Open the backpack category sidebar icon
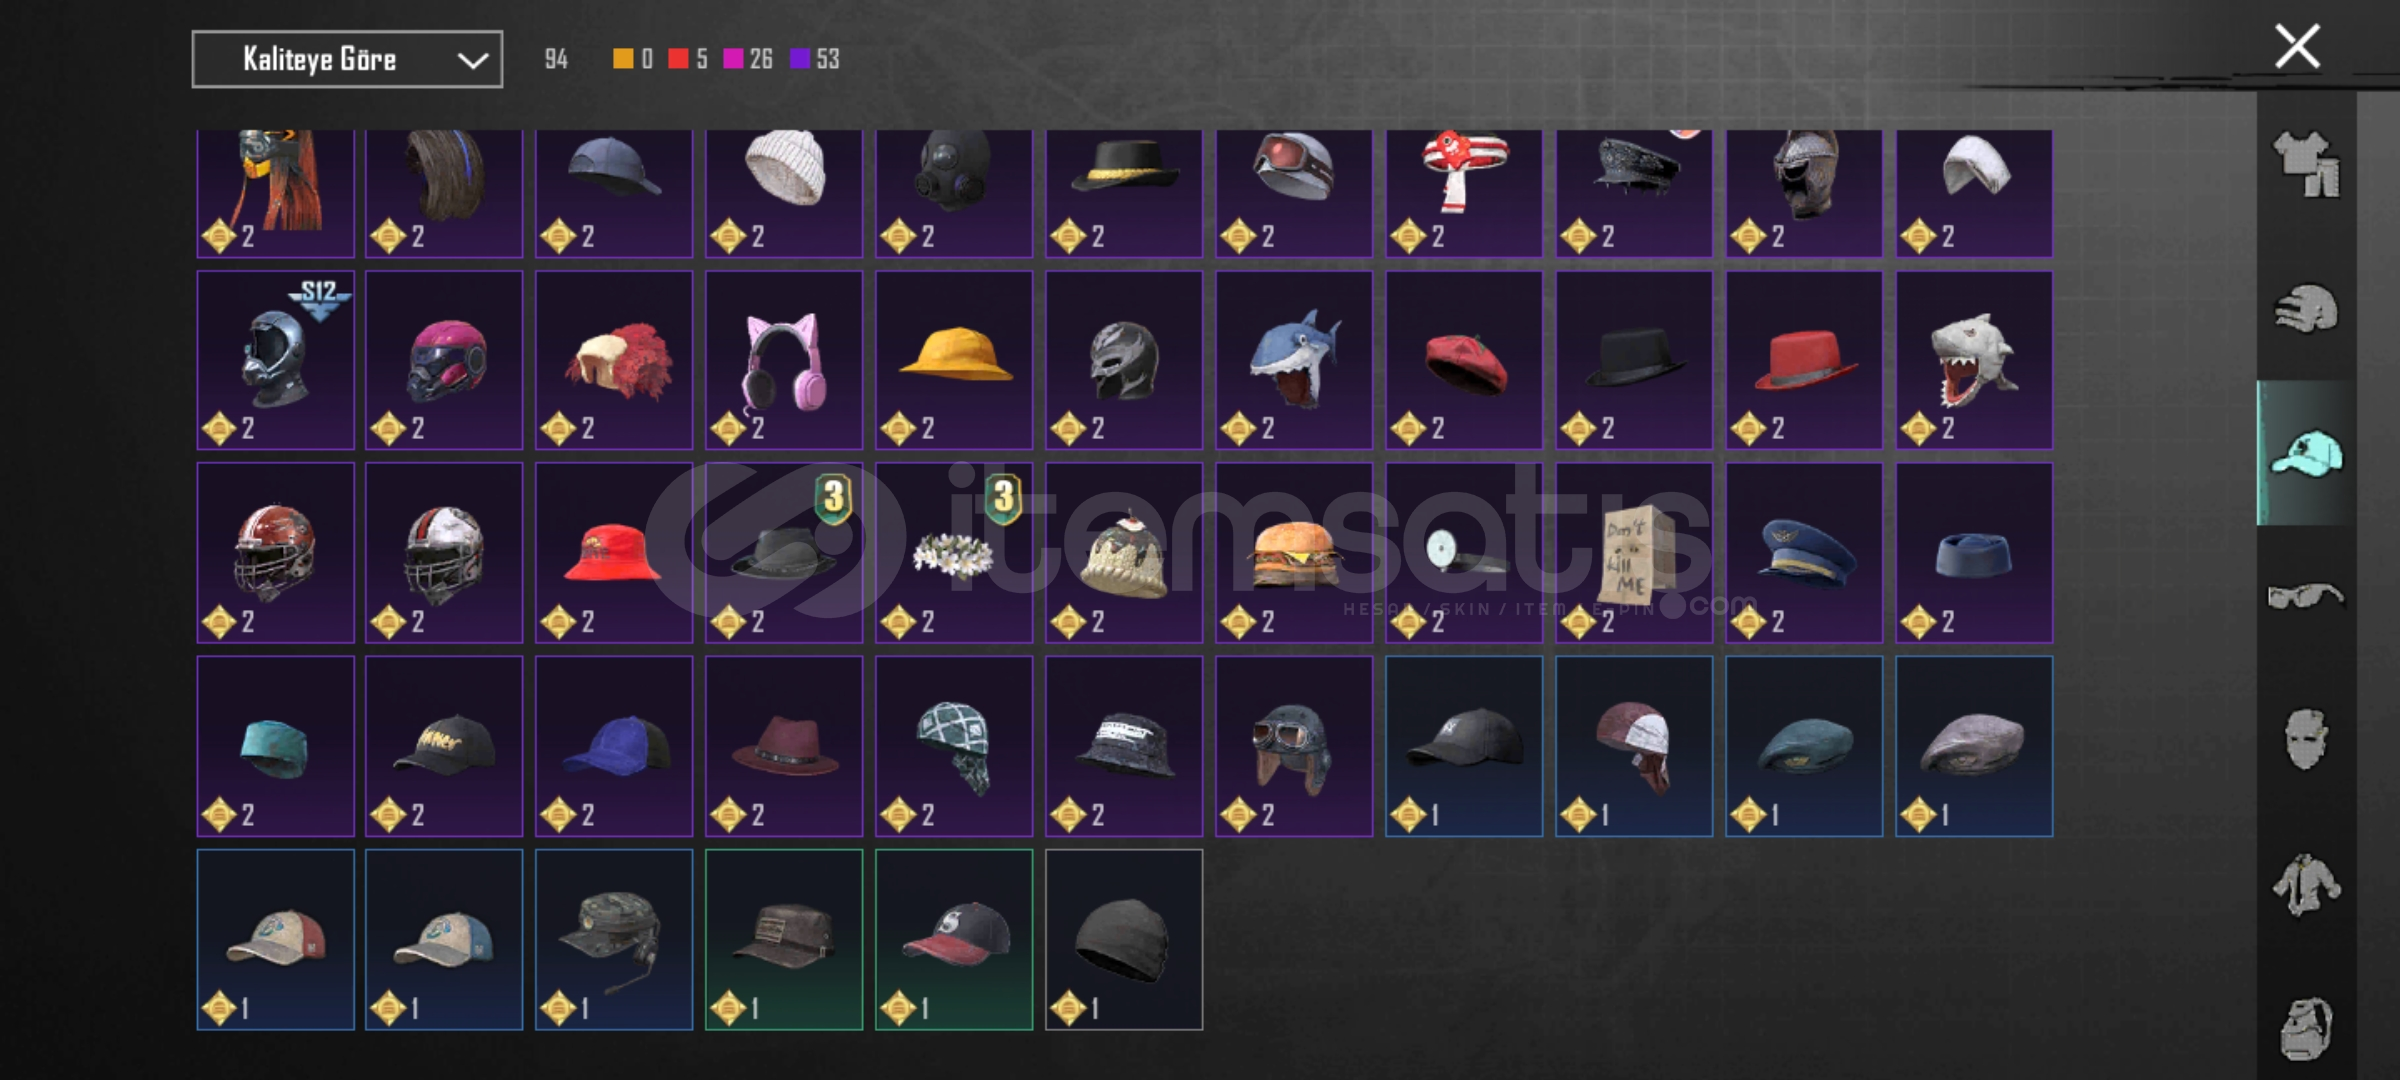This screenshot has width=2400, height=1080. tap(2306, 1027)
